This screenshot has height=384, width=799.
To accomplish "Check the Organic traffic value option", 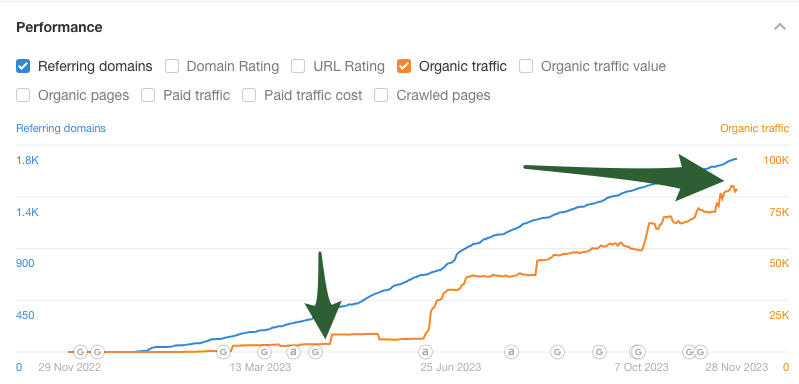I will [x=526, y=66].
